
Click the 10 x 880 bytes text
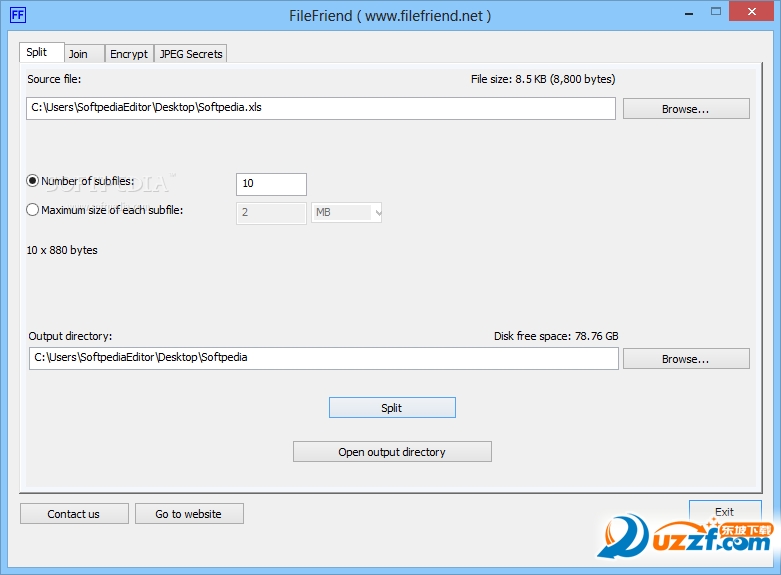[62, 250]
